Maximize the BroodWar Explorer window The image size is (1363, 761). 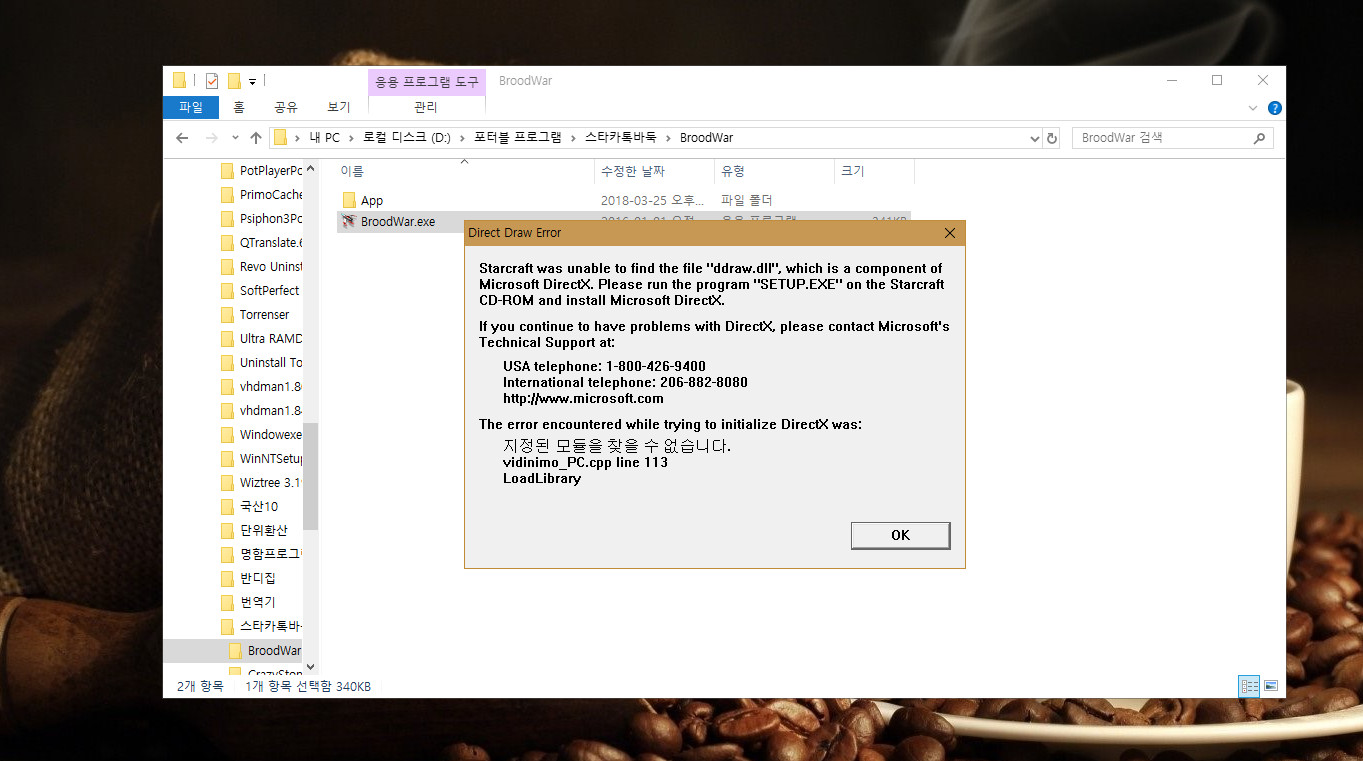click(x=1217, y=81)
